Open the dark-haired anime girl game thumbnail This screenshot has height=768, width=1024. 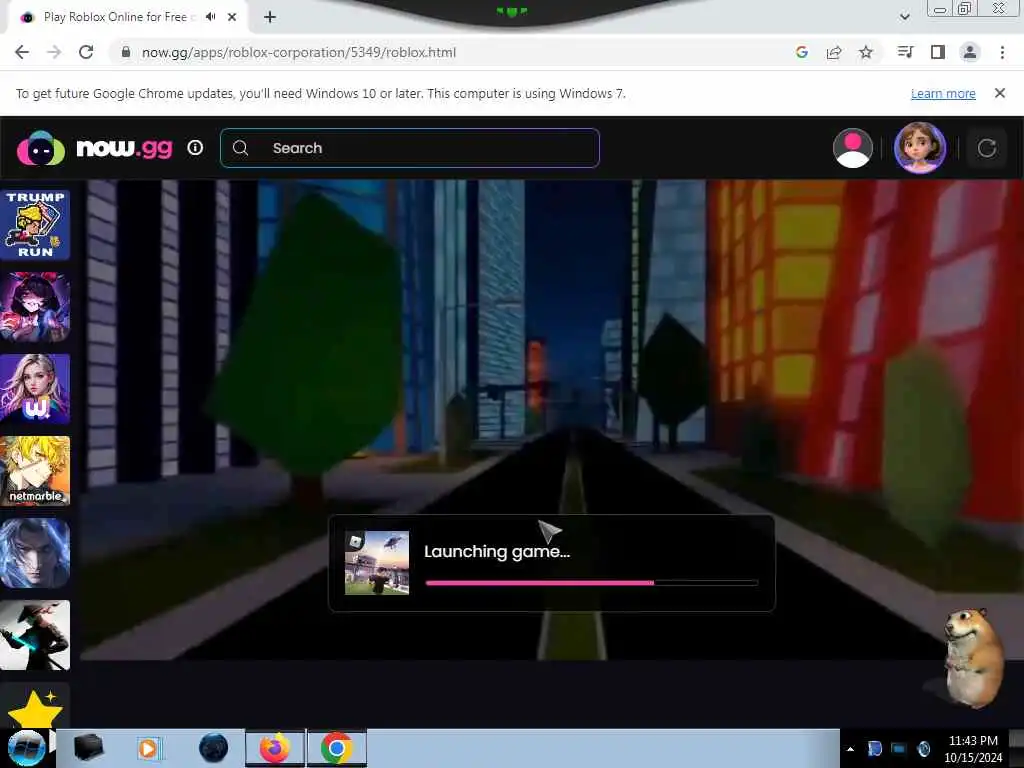35,307
